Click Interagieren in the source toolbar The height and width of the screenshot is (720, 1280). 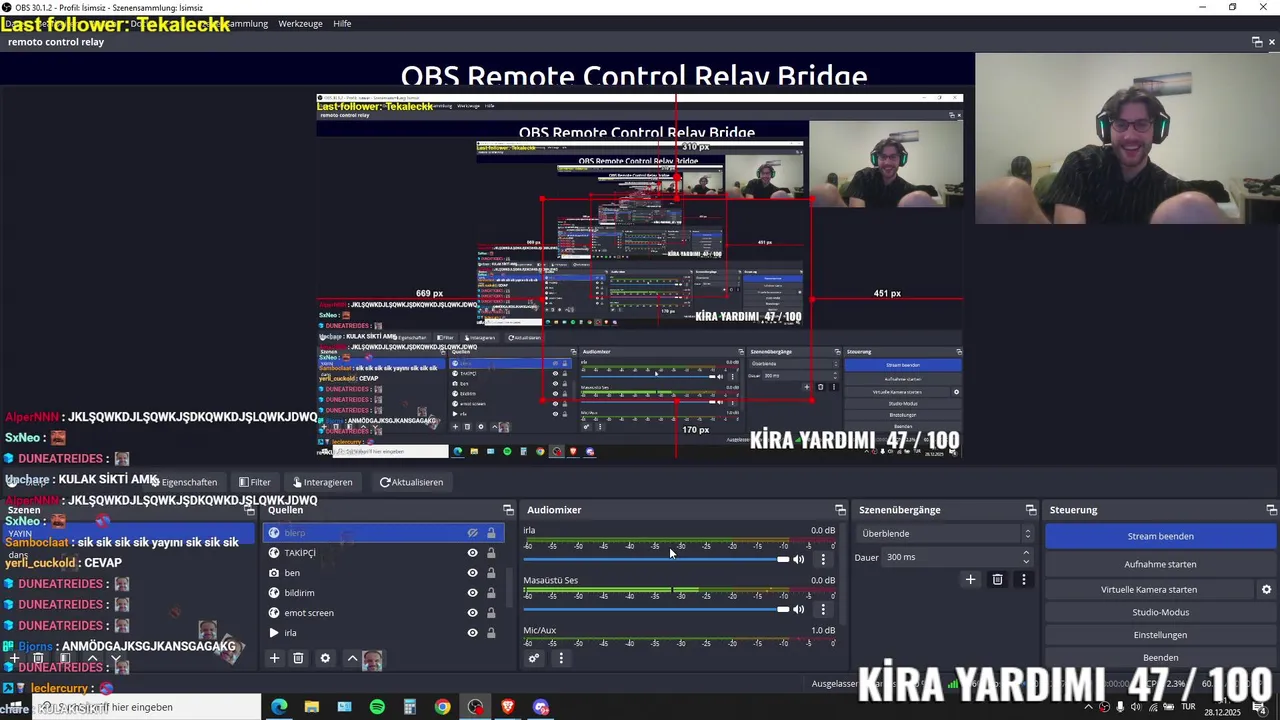(321, 482)
